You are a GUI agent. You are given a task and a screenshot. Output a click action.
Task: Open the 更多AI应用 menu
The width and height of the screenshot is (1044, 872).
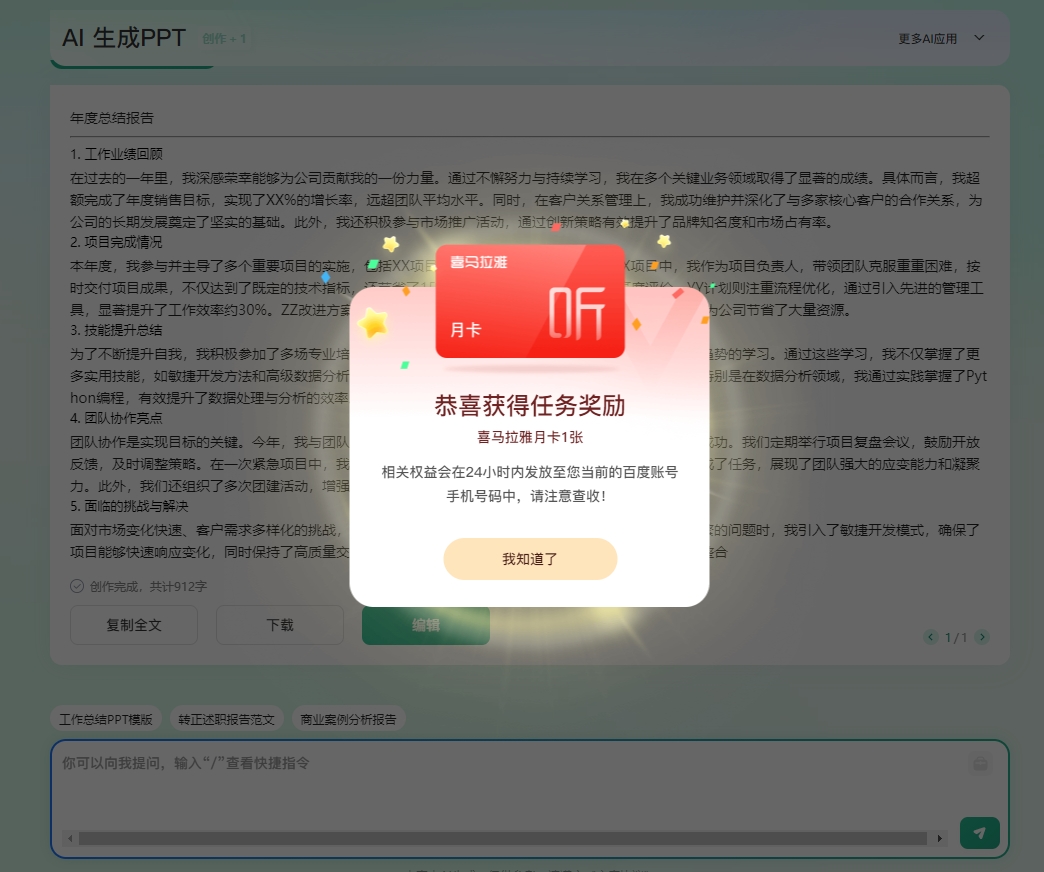pyautogui.click(x=930, y=39)
